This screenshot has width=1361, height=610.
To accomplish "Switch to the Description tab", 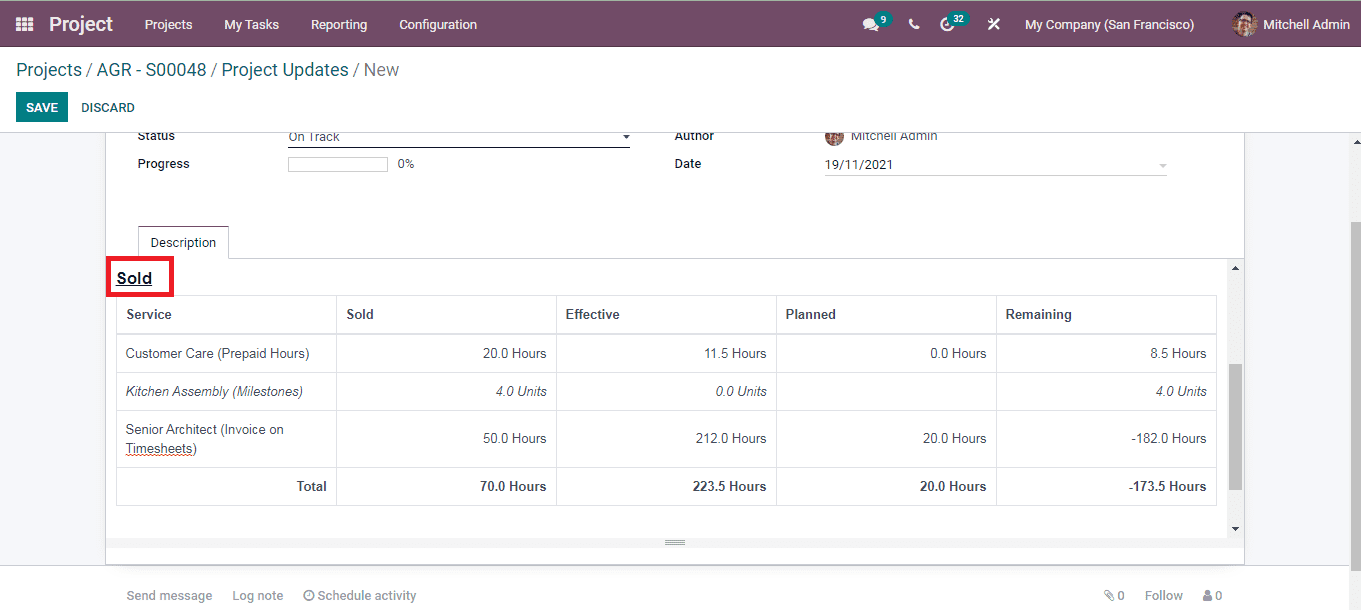I will (x=183, y=242).
